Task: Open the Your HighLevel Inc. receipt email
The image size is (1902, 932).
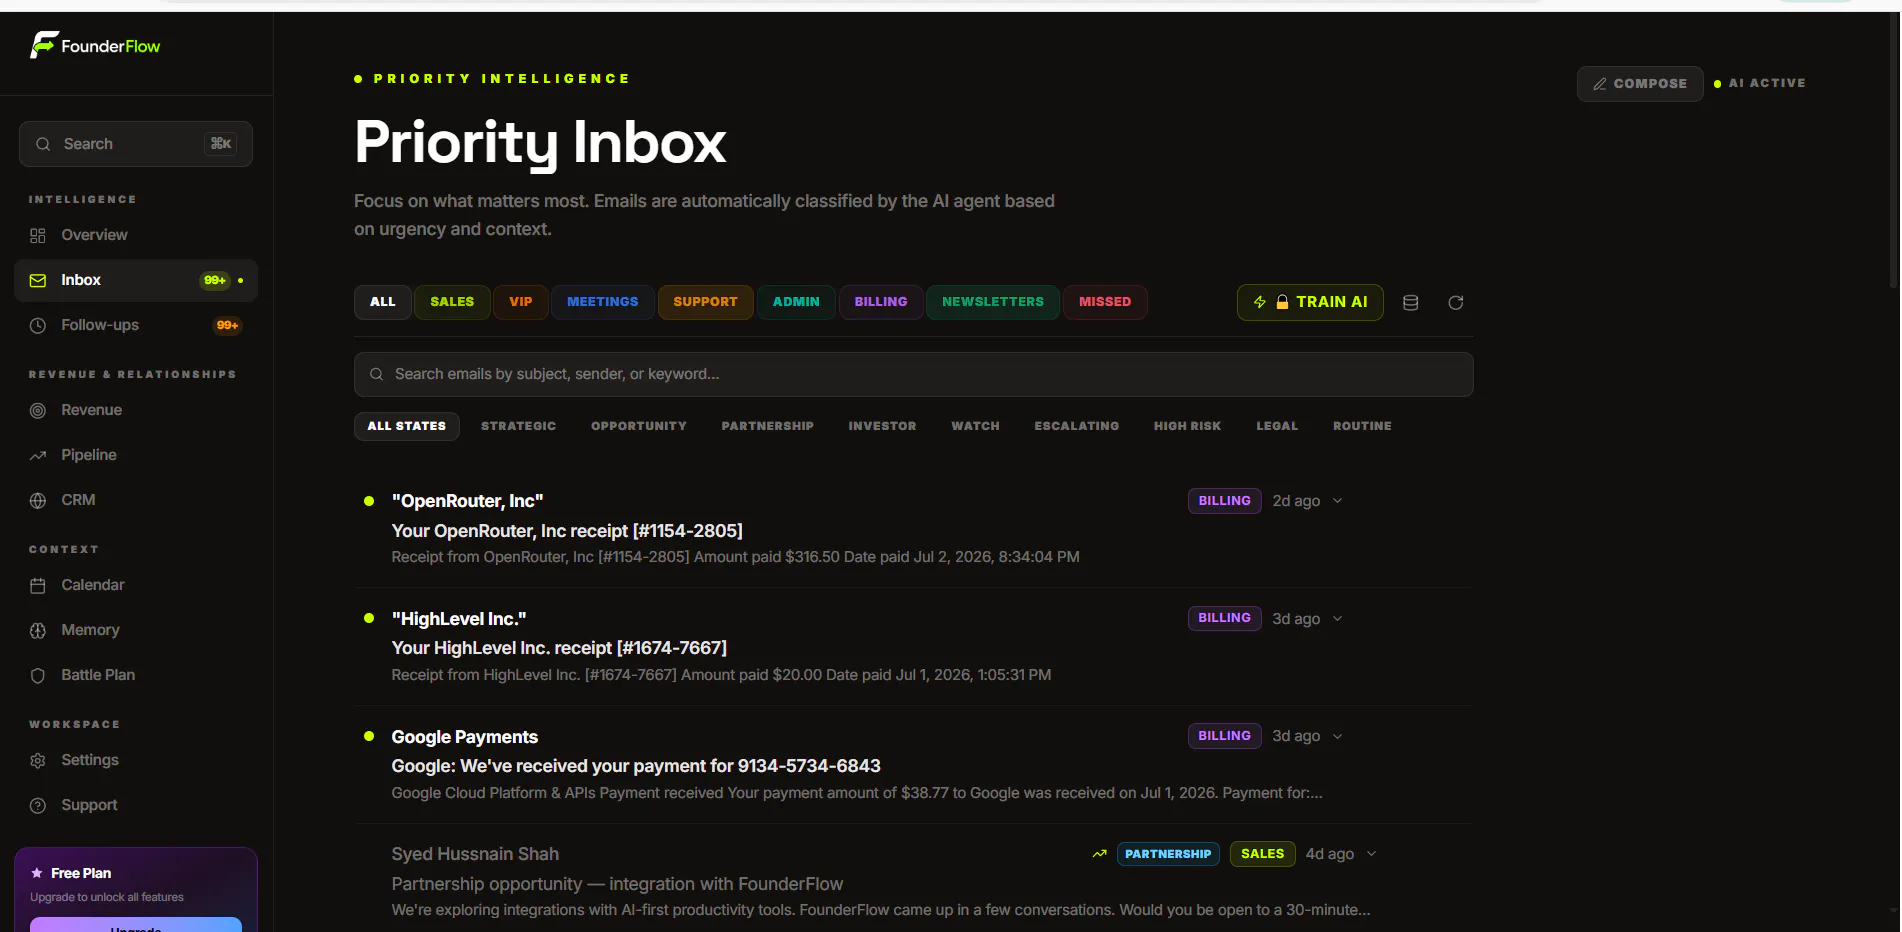Action: (559, 648)
